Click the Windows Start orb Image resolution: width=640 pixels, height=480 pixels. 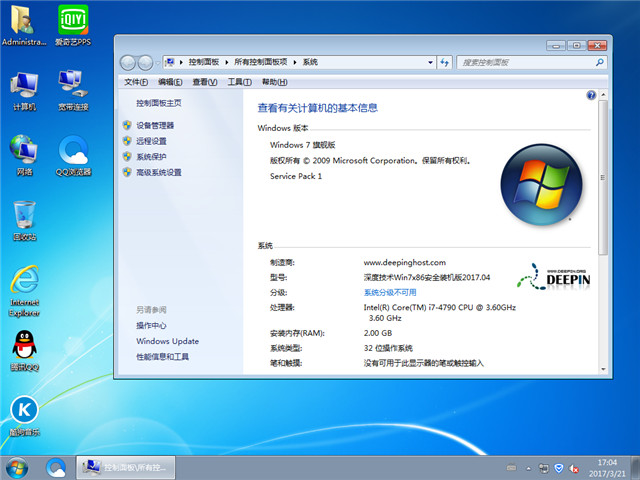pyautogui.click(x=17, y=468)
